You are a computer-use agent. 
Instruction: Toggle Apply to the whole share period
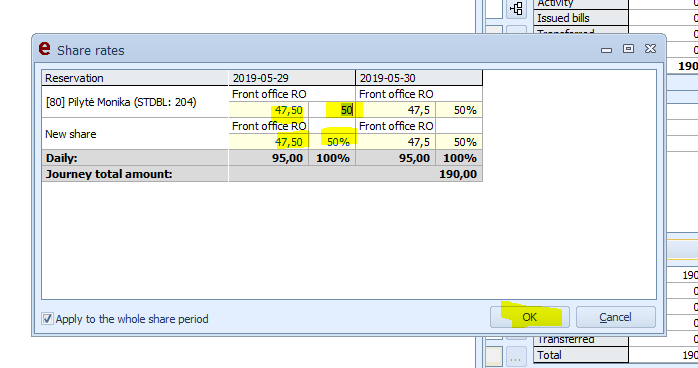click(47, 319)
